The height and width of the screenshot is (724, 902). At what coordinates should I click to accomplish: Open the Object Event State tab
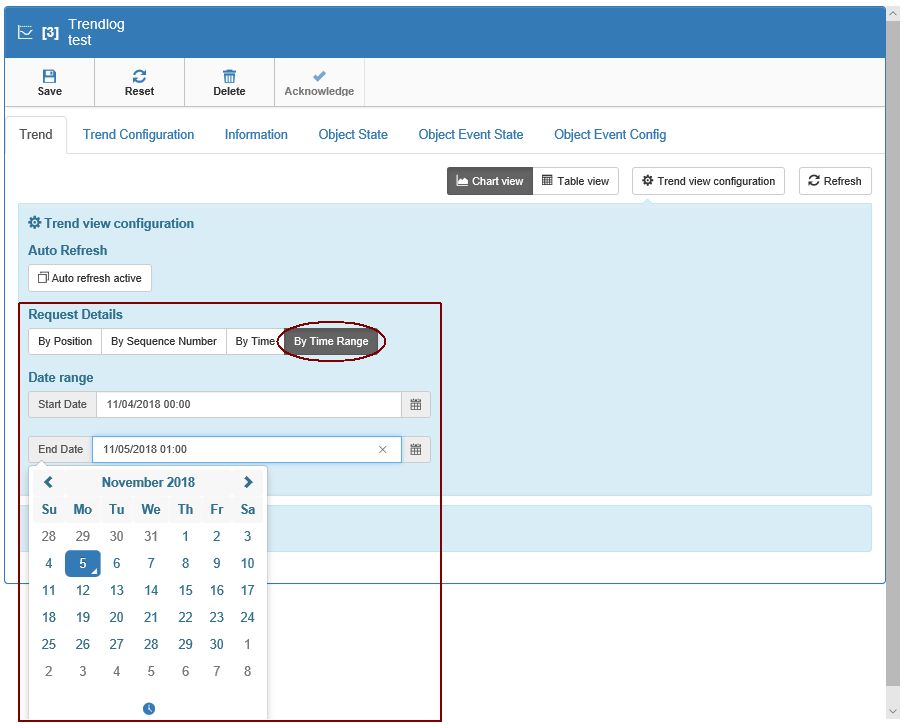coord(470,134)
